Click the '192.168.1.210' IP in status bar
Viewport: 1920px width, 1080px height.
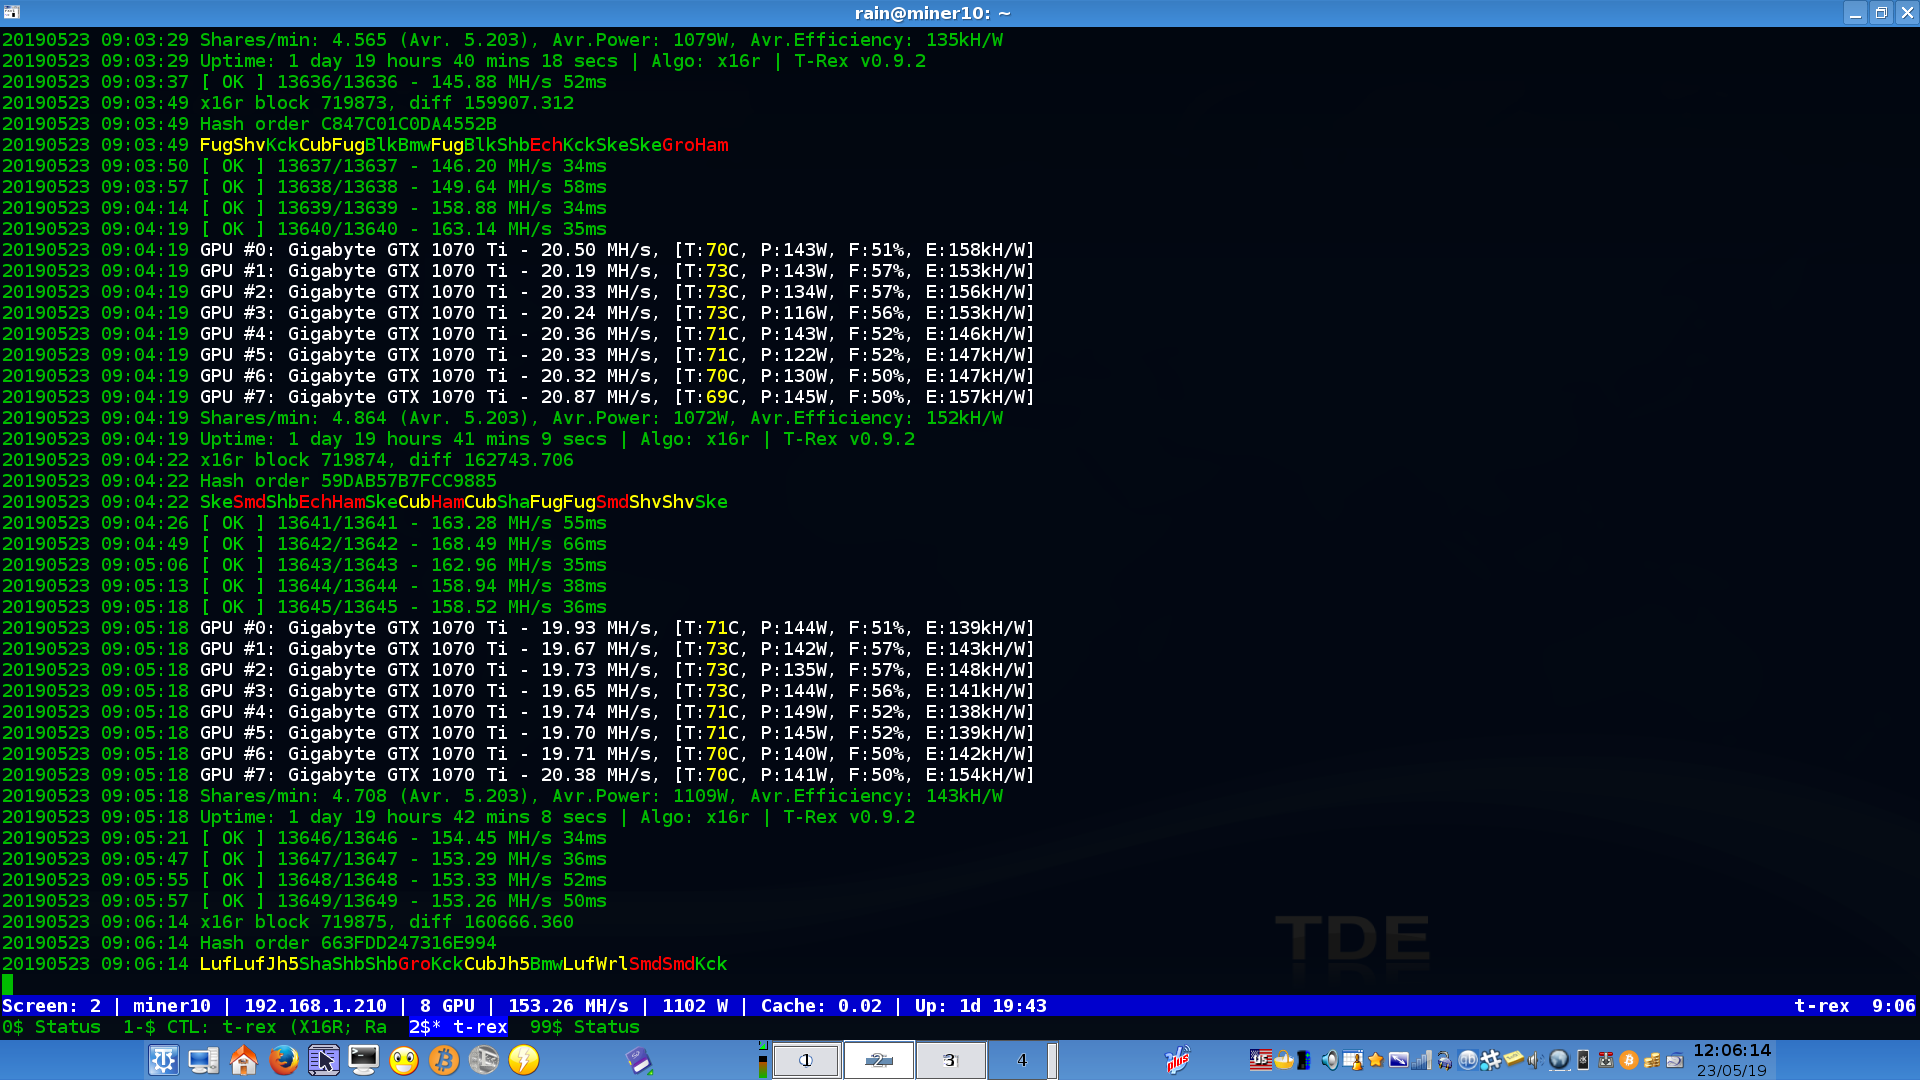[315, 1006]
